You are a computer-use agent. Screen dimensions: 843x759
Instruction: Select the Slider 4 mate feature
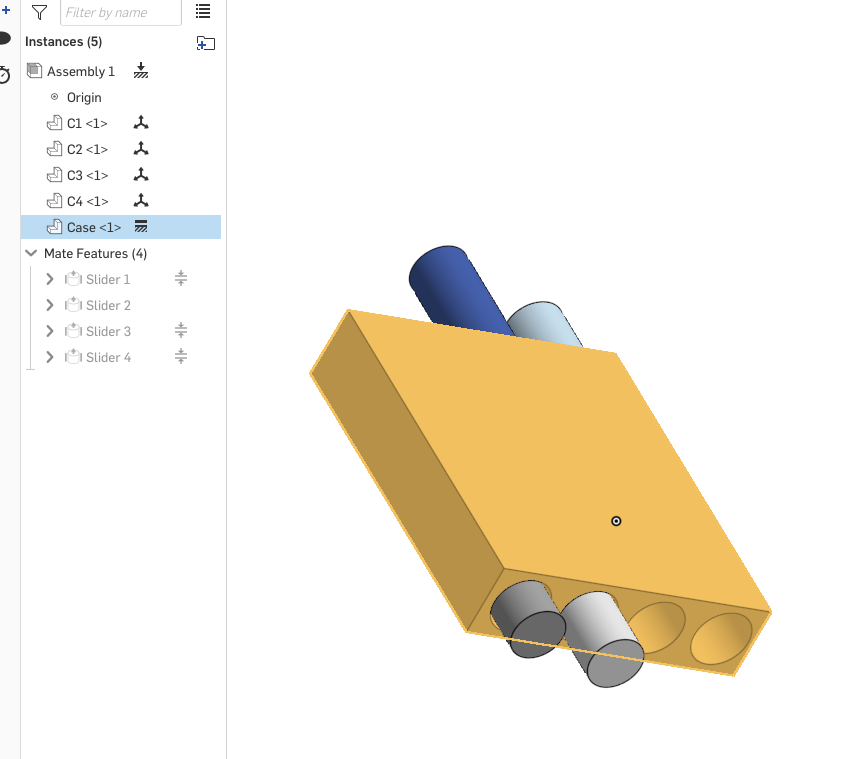click(x=108, y=357)
